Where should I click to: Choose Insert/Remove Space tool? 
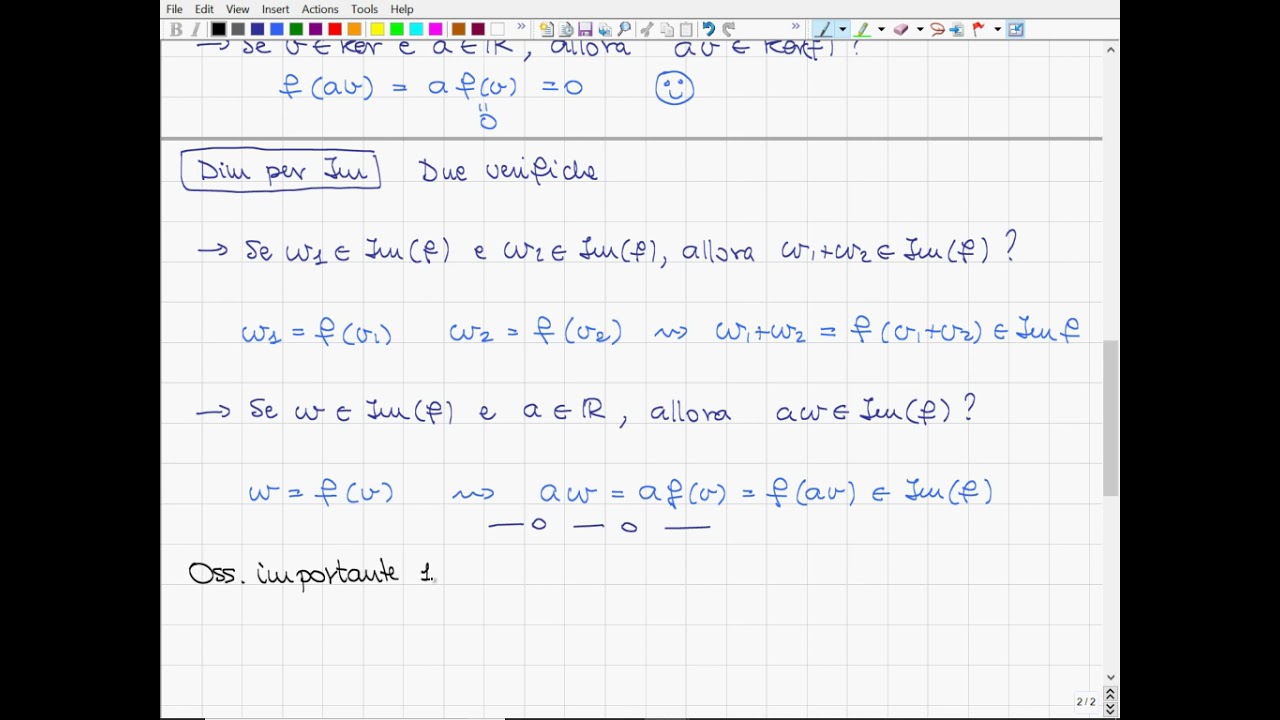coord(956,29)
